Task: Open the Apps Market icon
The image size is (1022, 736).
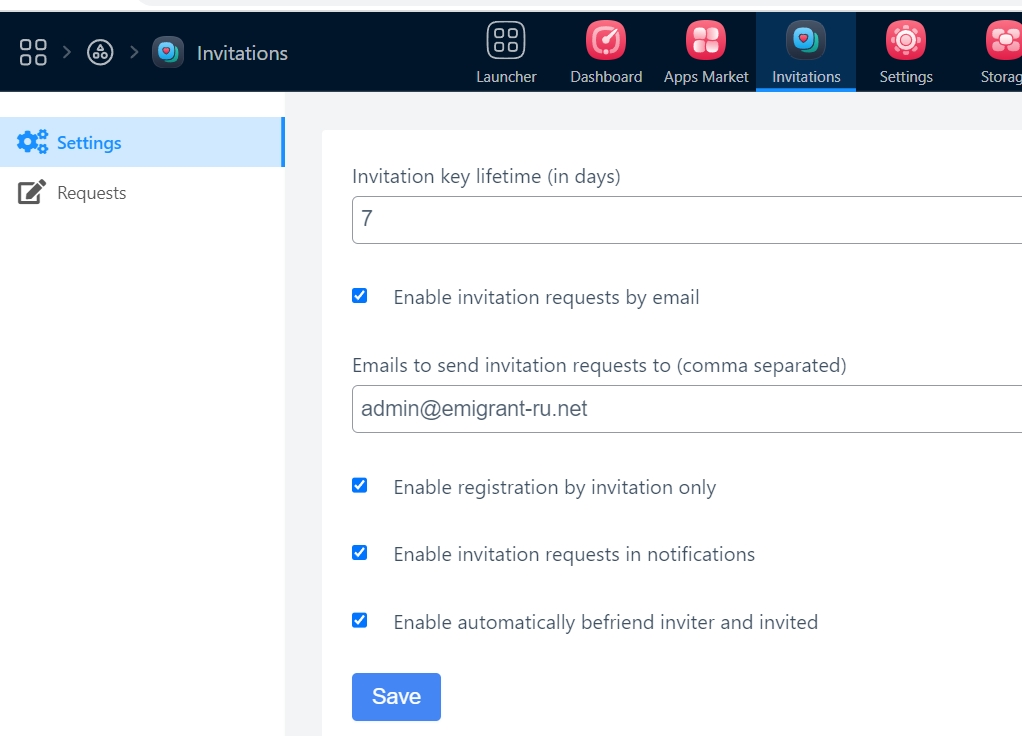Action: coord(706,41)
